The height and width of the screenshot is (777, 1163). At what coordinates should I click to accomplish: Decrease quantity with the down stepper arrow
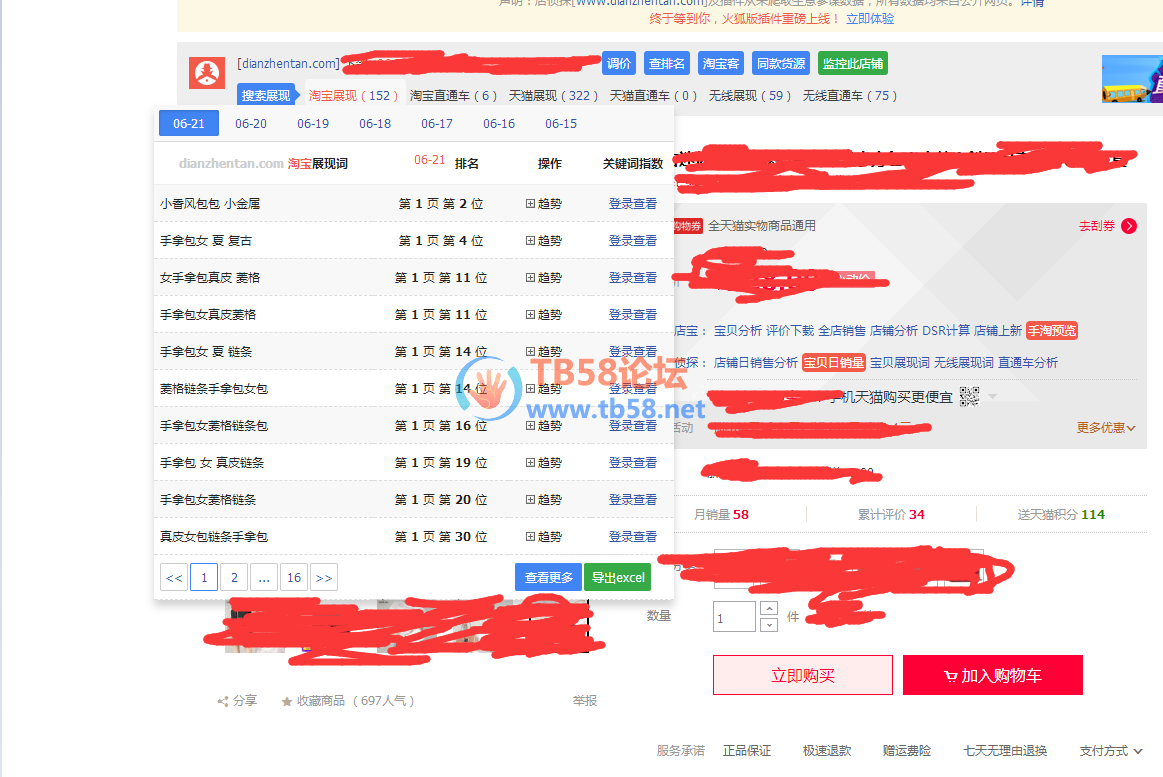769,624
